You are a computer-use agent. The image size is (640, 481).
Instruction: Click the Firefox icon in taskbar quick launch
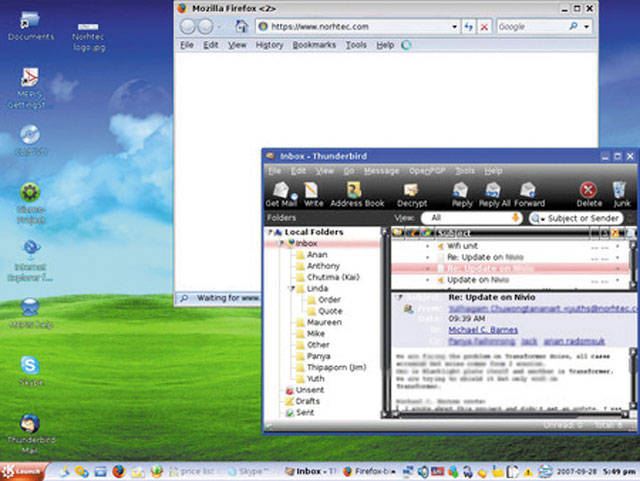(x=118, y=472)
